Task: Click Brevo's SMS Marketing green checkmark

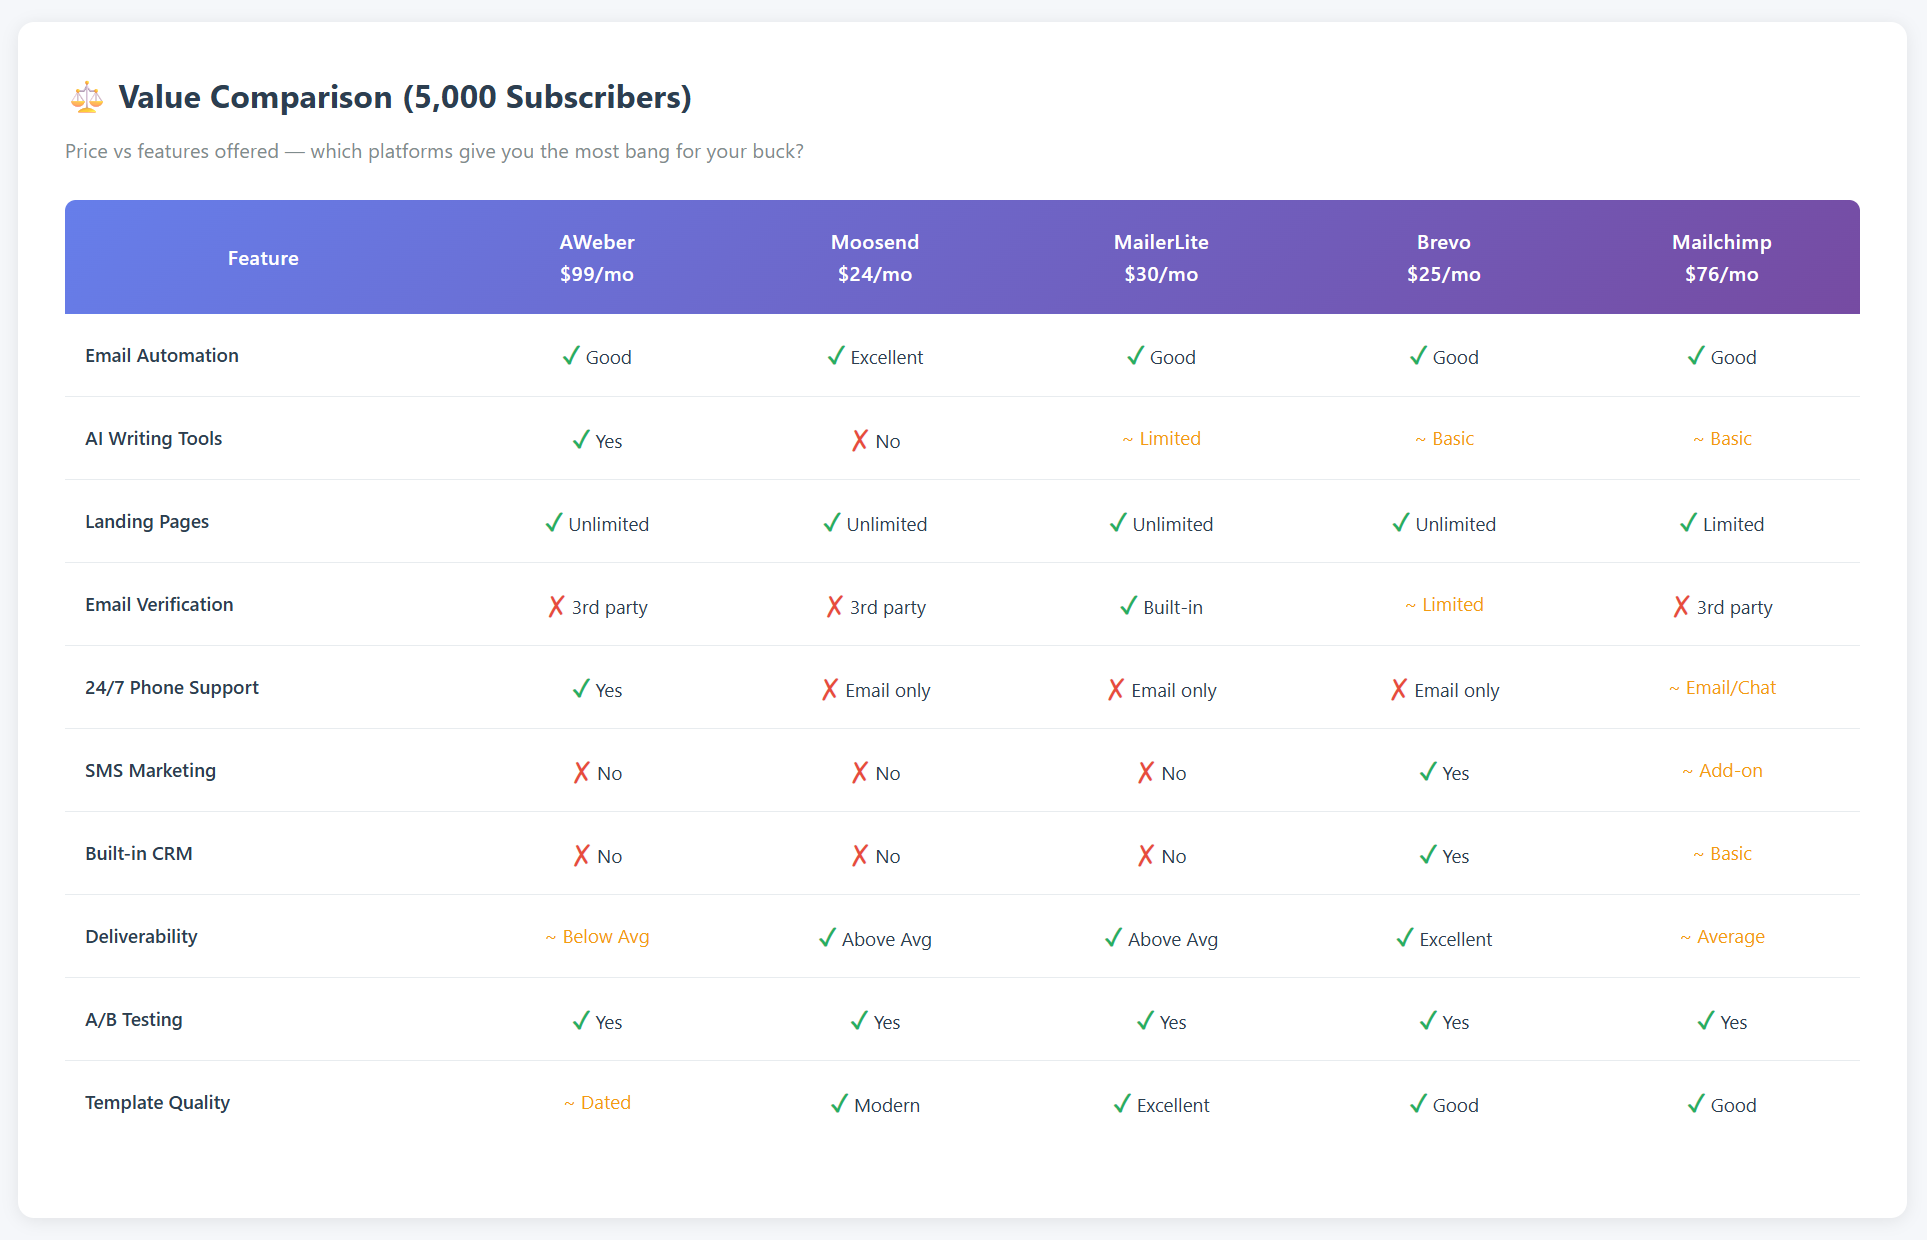Action: click(x=1428, y=772)
